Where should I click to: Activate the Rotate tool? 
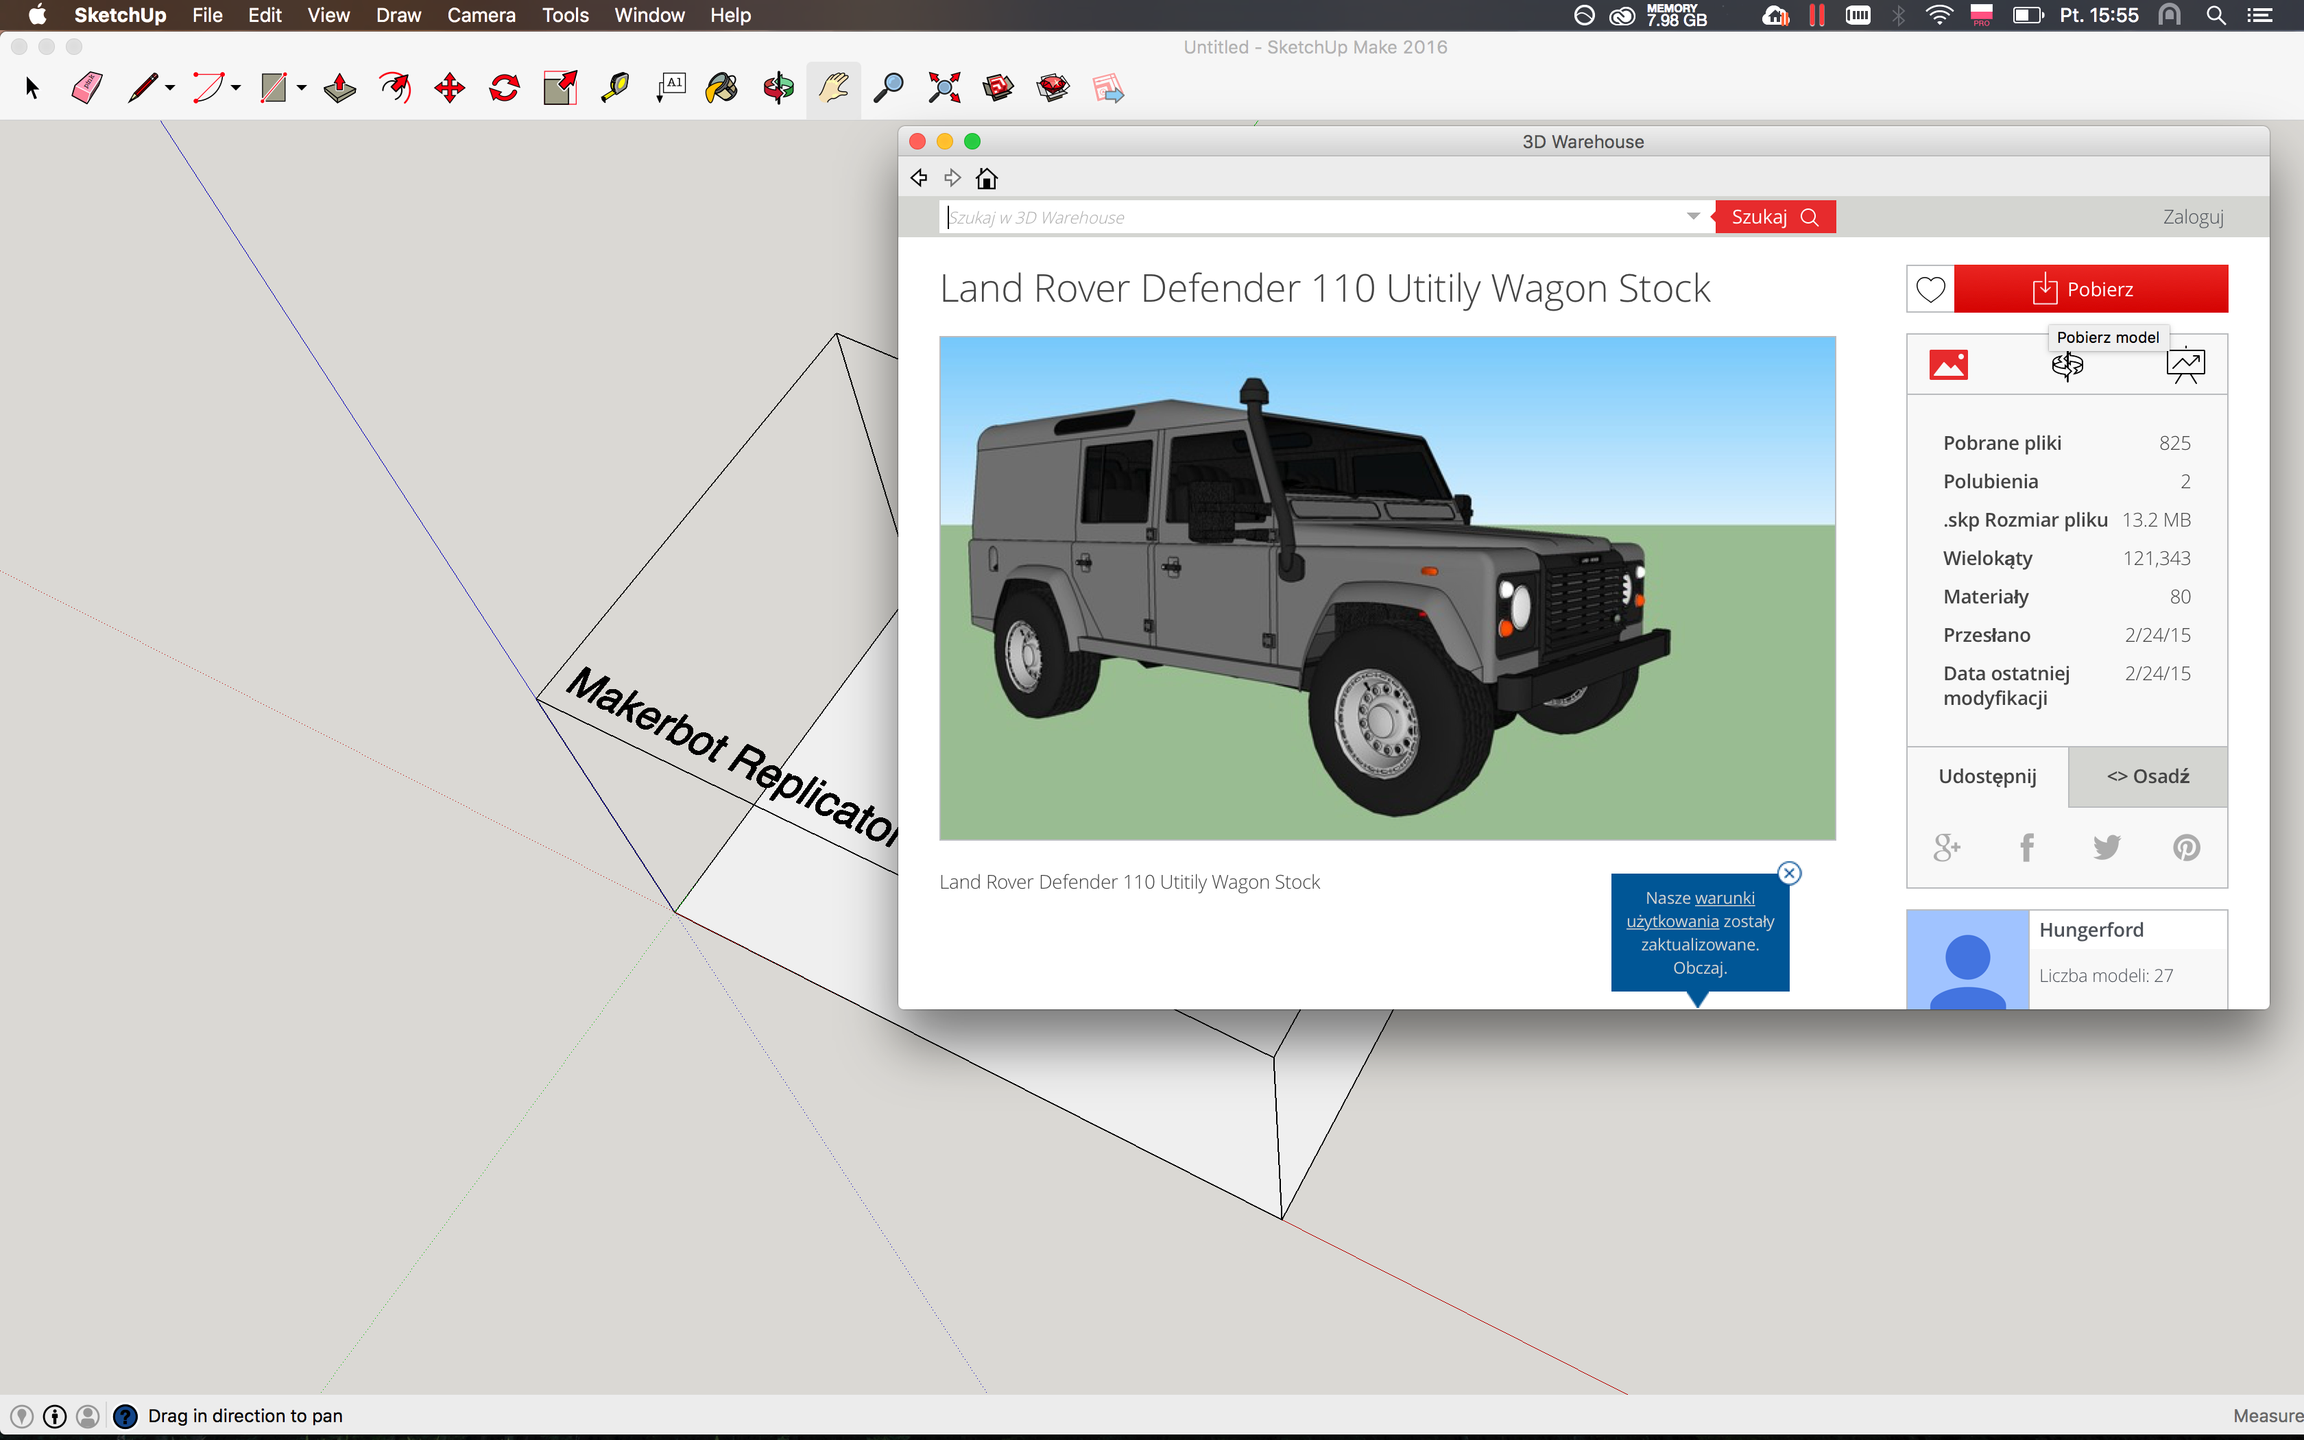505,88
